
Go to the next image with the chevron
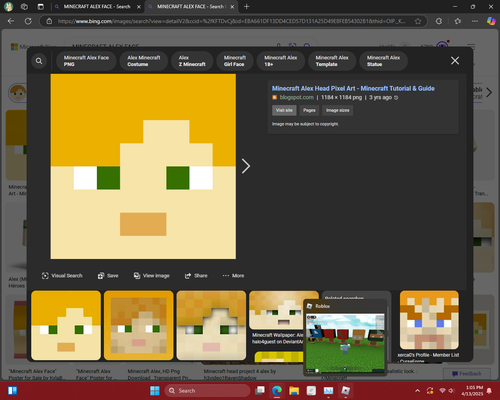click(246, 166)
